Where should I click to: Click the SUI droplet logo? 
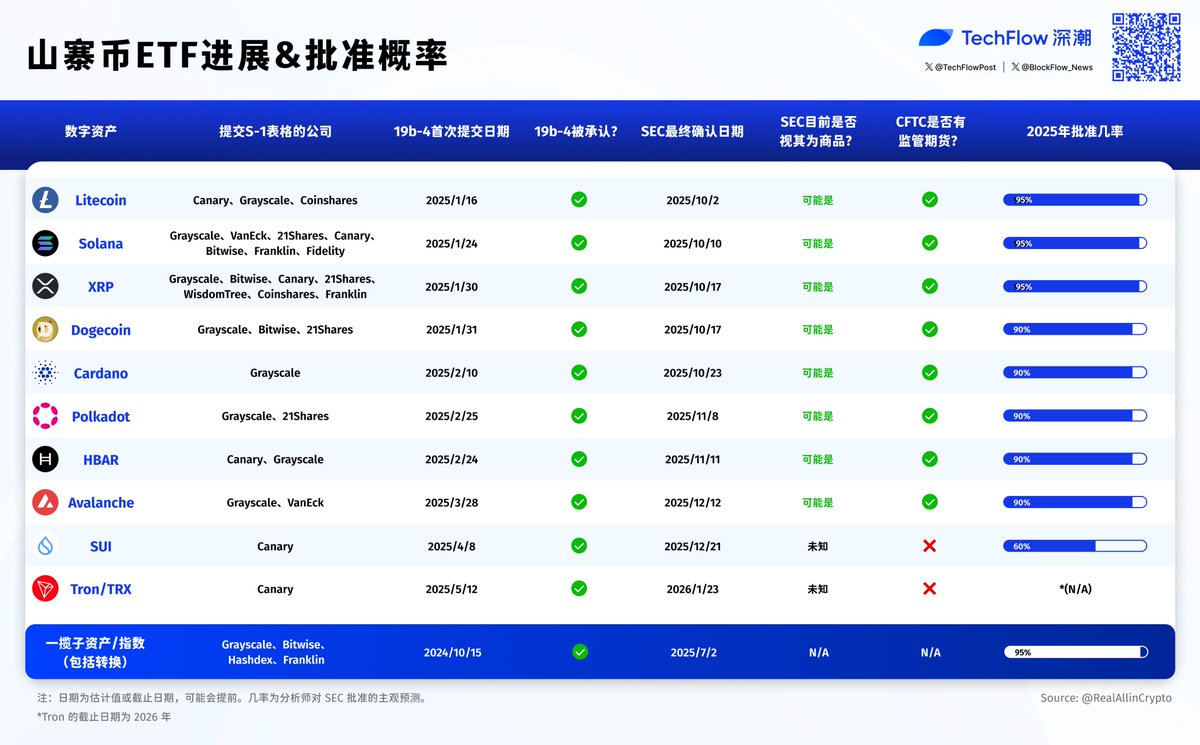[x=45, y=546]
